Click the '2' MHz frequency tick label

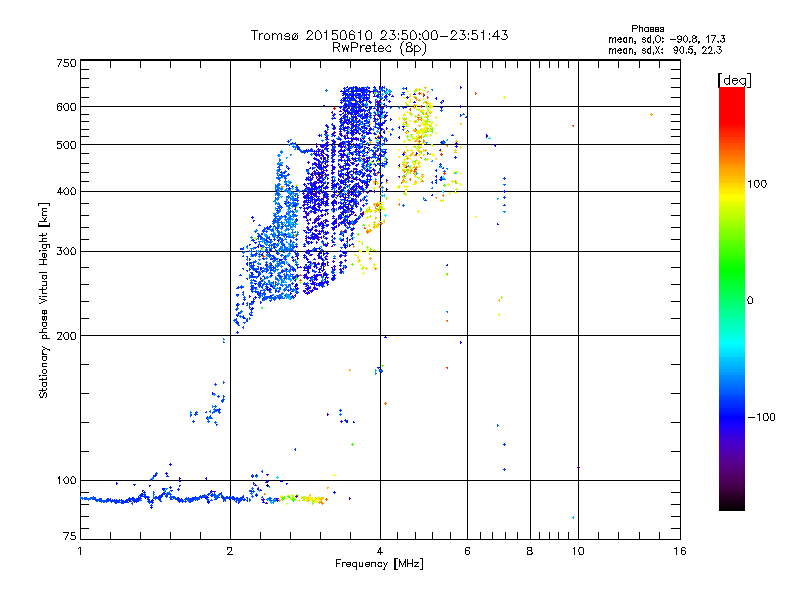(230, 551)
